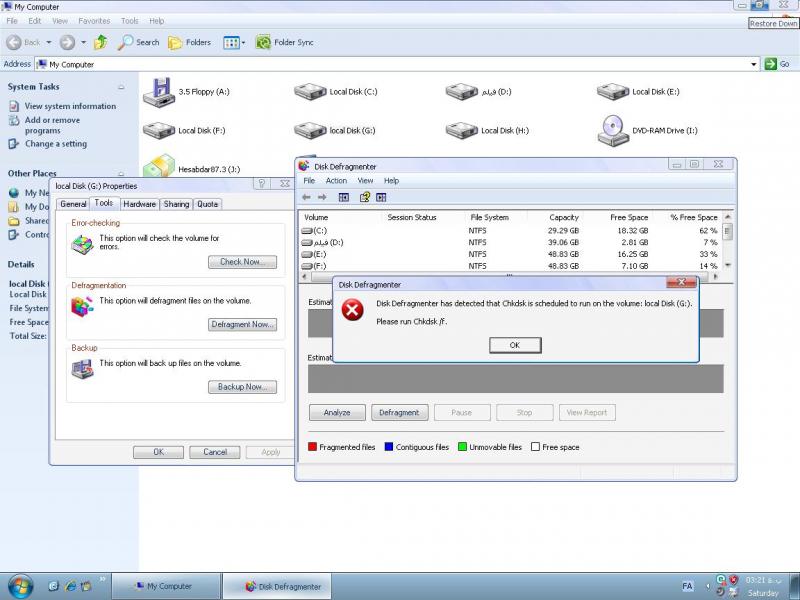
Task: Select the local Disk (G:) drive icon
Action: (310, 131)
